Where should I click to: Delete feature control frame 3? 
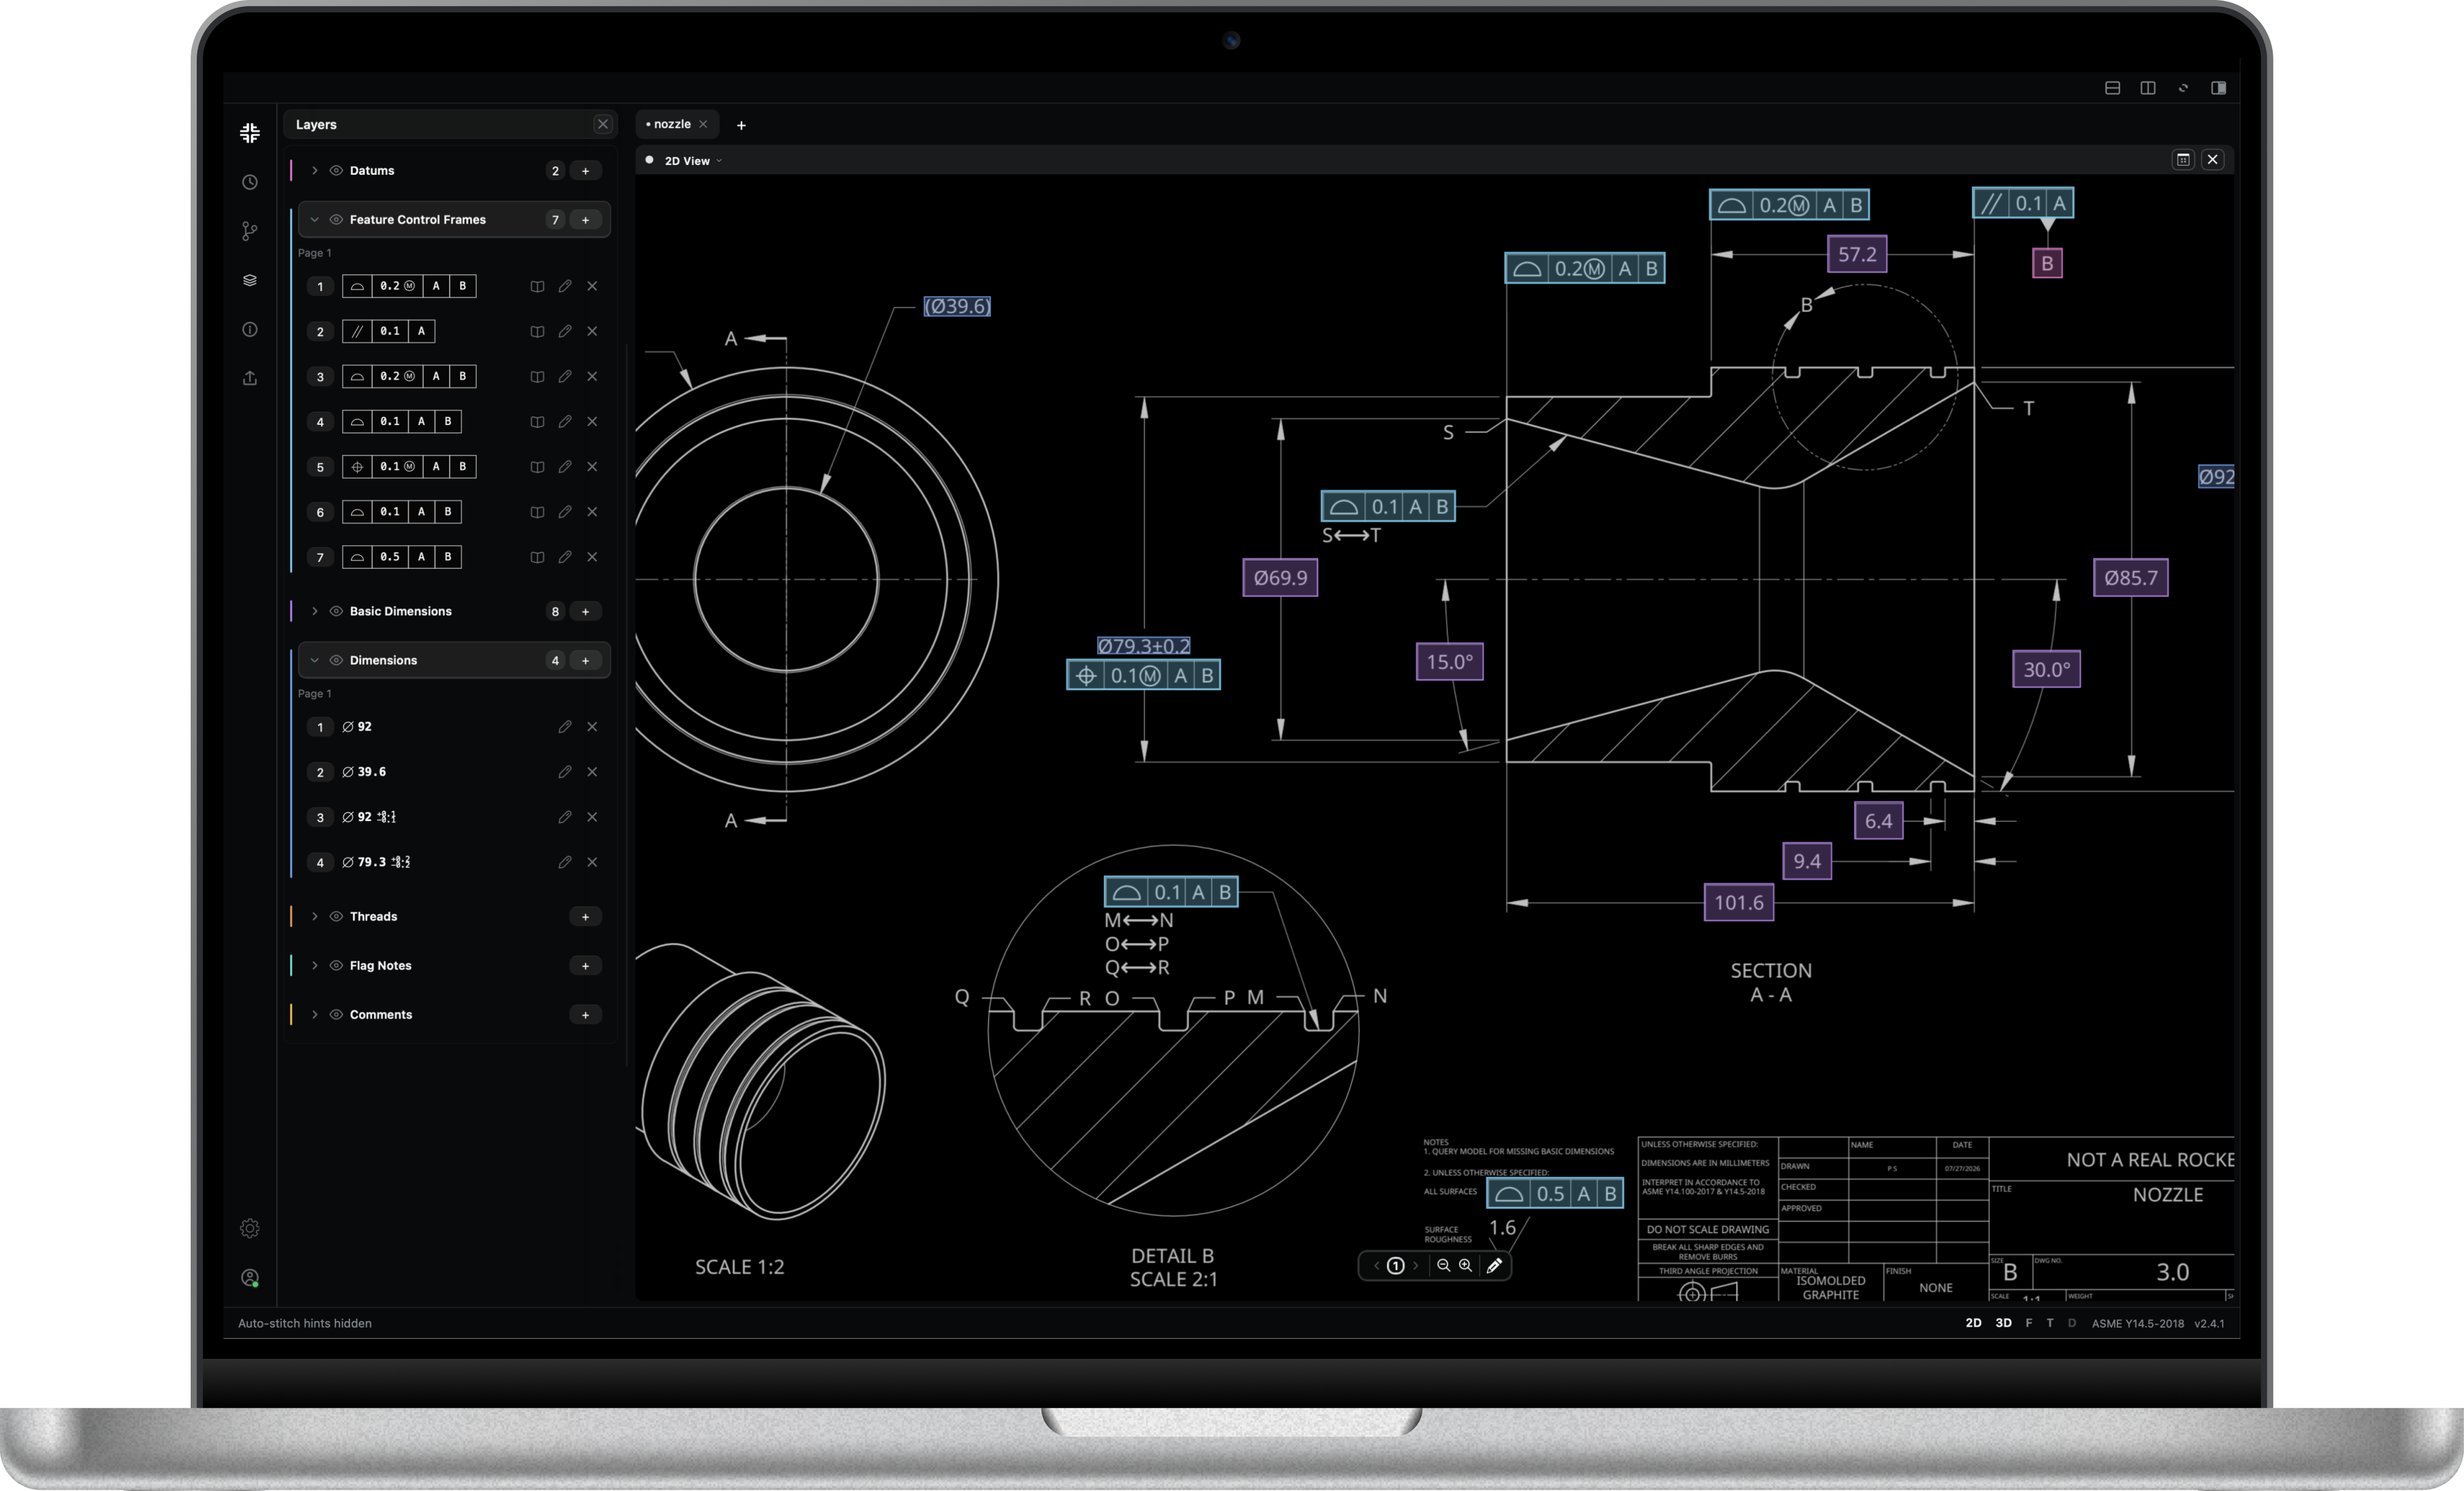[592, 376]
